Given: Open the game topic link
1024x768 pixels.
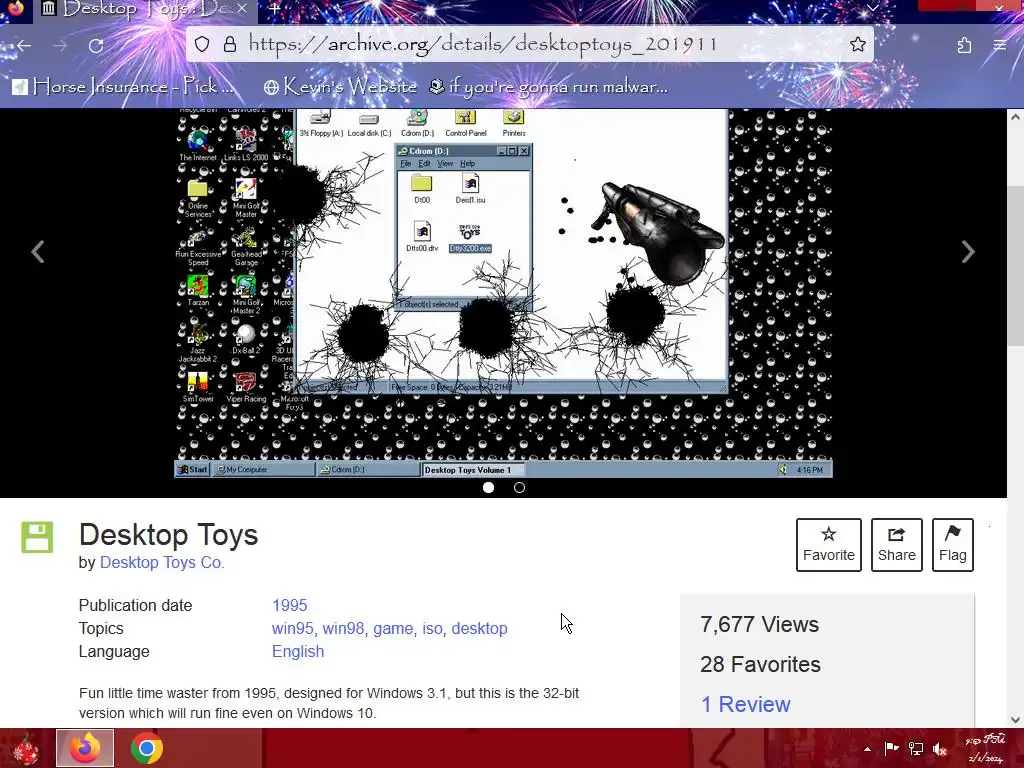Looking at the screenshot, I should [393, 628].
